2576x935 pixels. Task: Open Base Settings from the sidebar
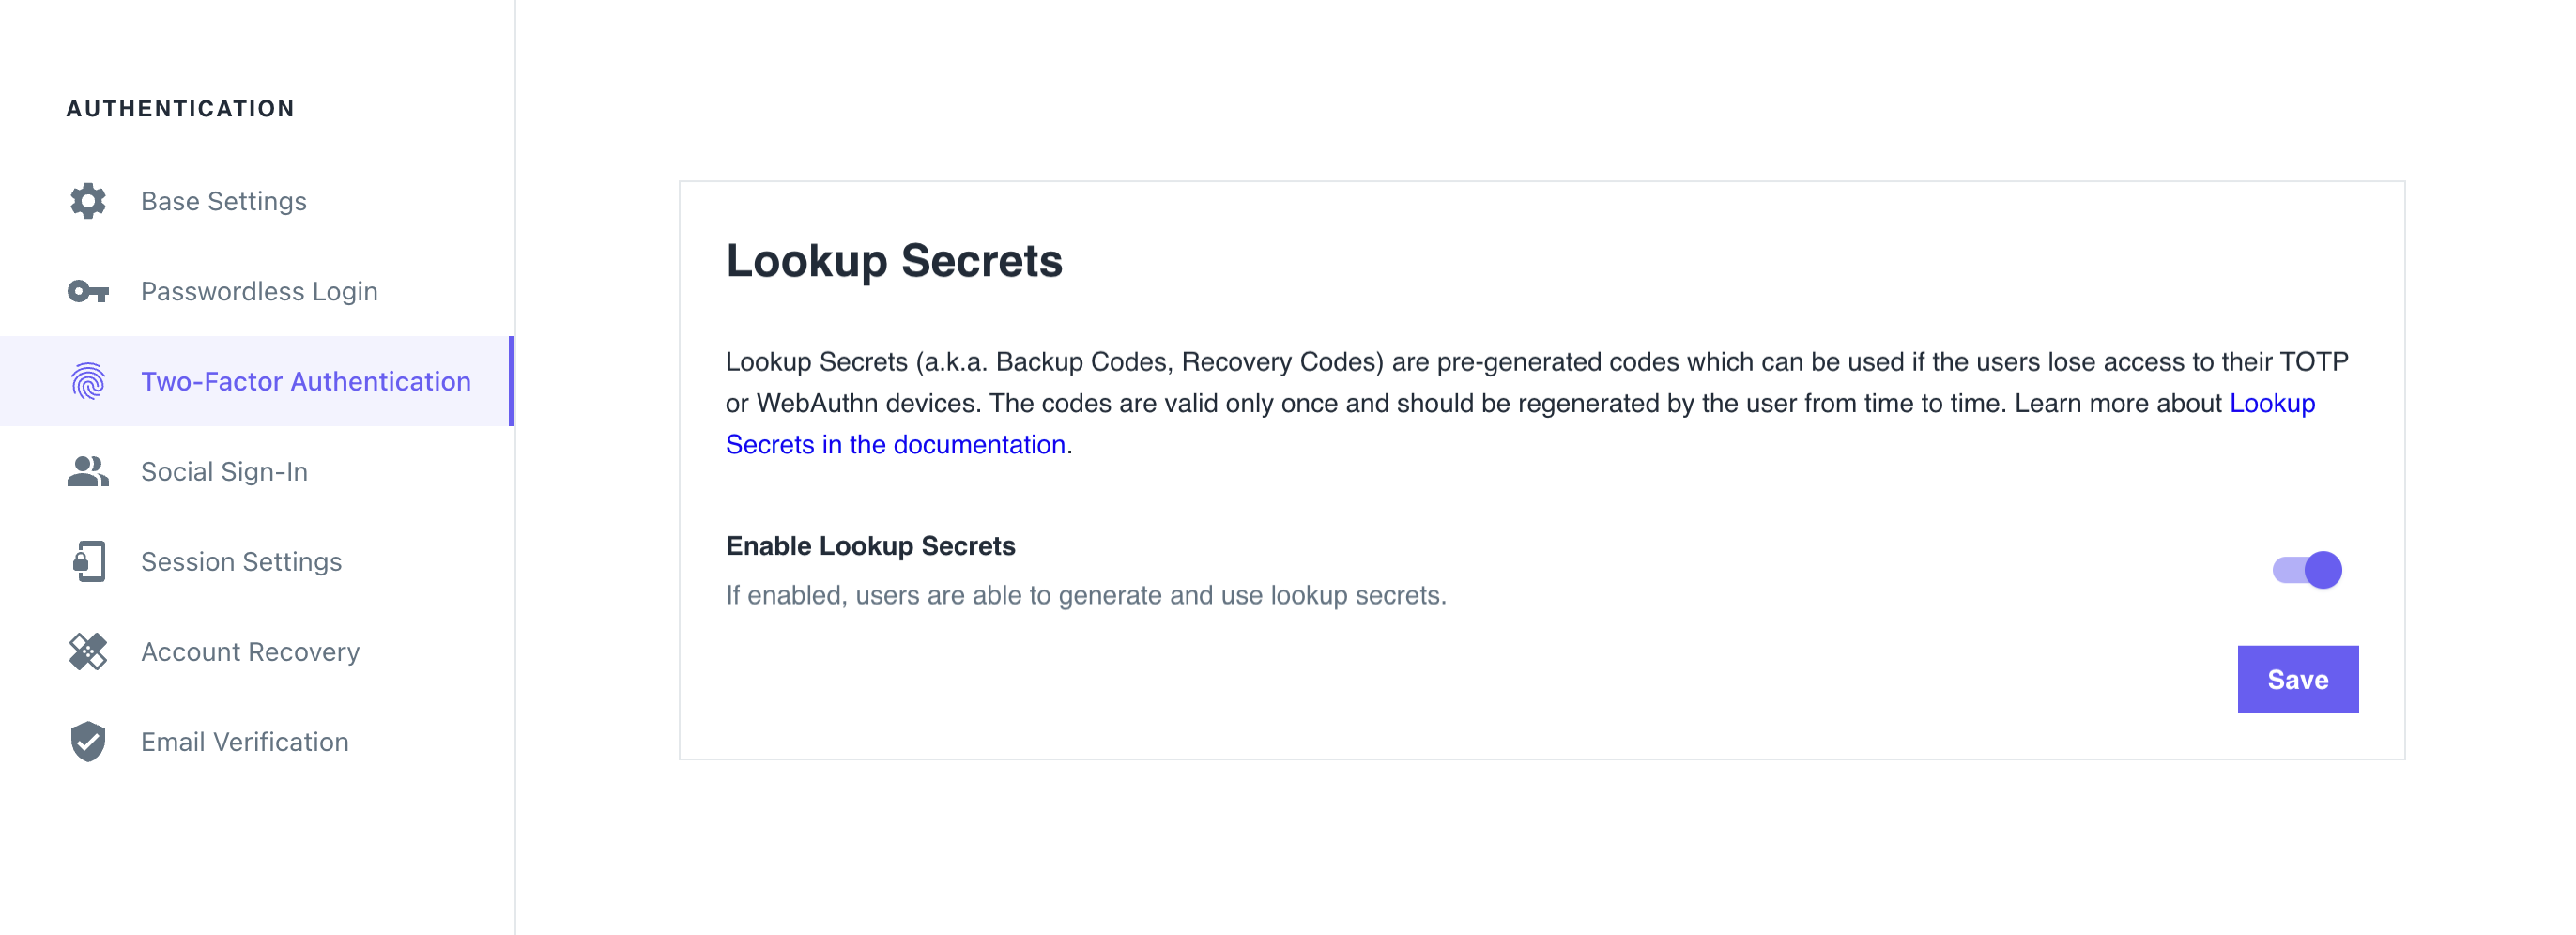click(x=223, y=201)
